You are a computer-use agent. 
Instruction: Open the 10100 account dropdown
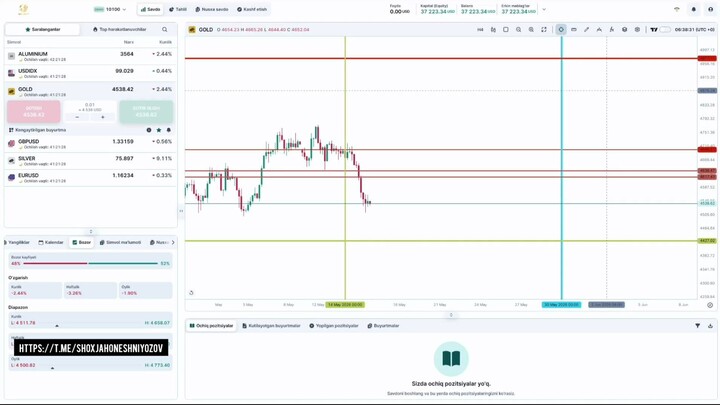pos(110,9)
